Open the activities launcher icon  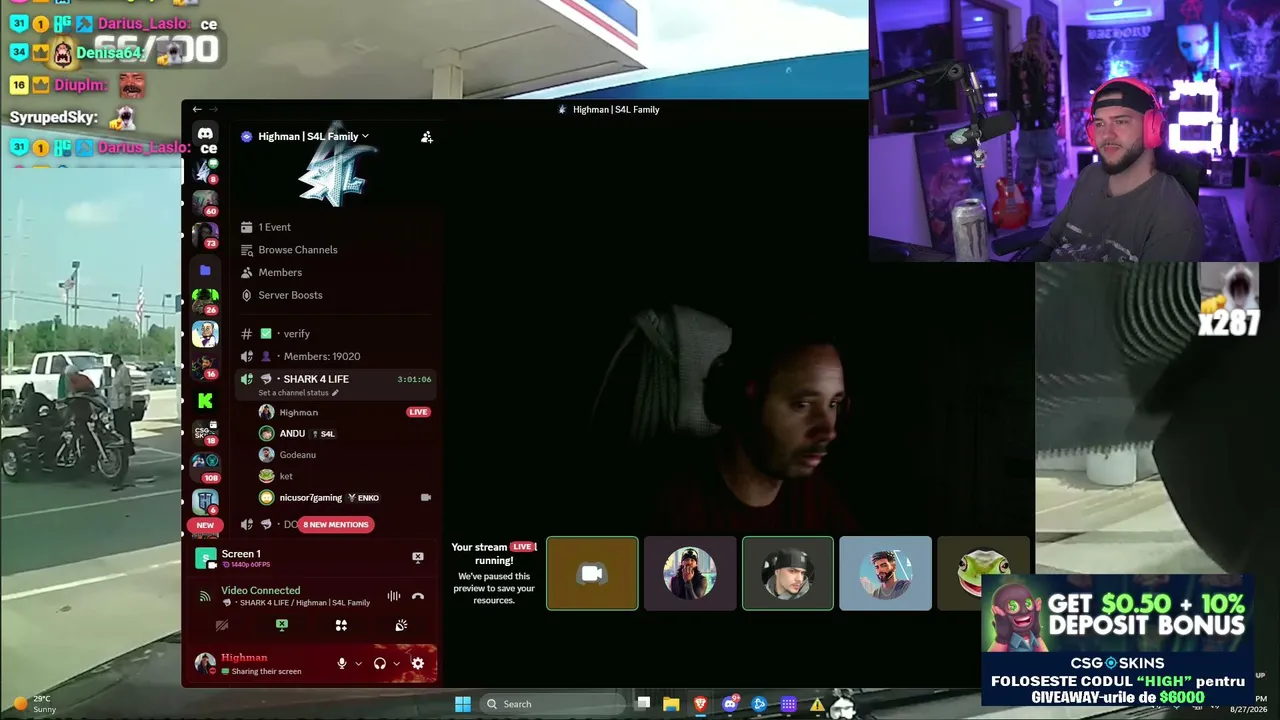[341, 625]
